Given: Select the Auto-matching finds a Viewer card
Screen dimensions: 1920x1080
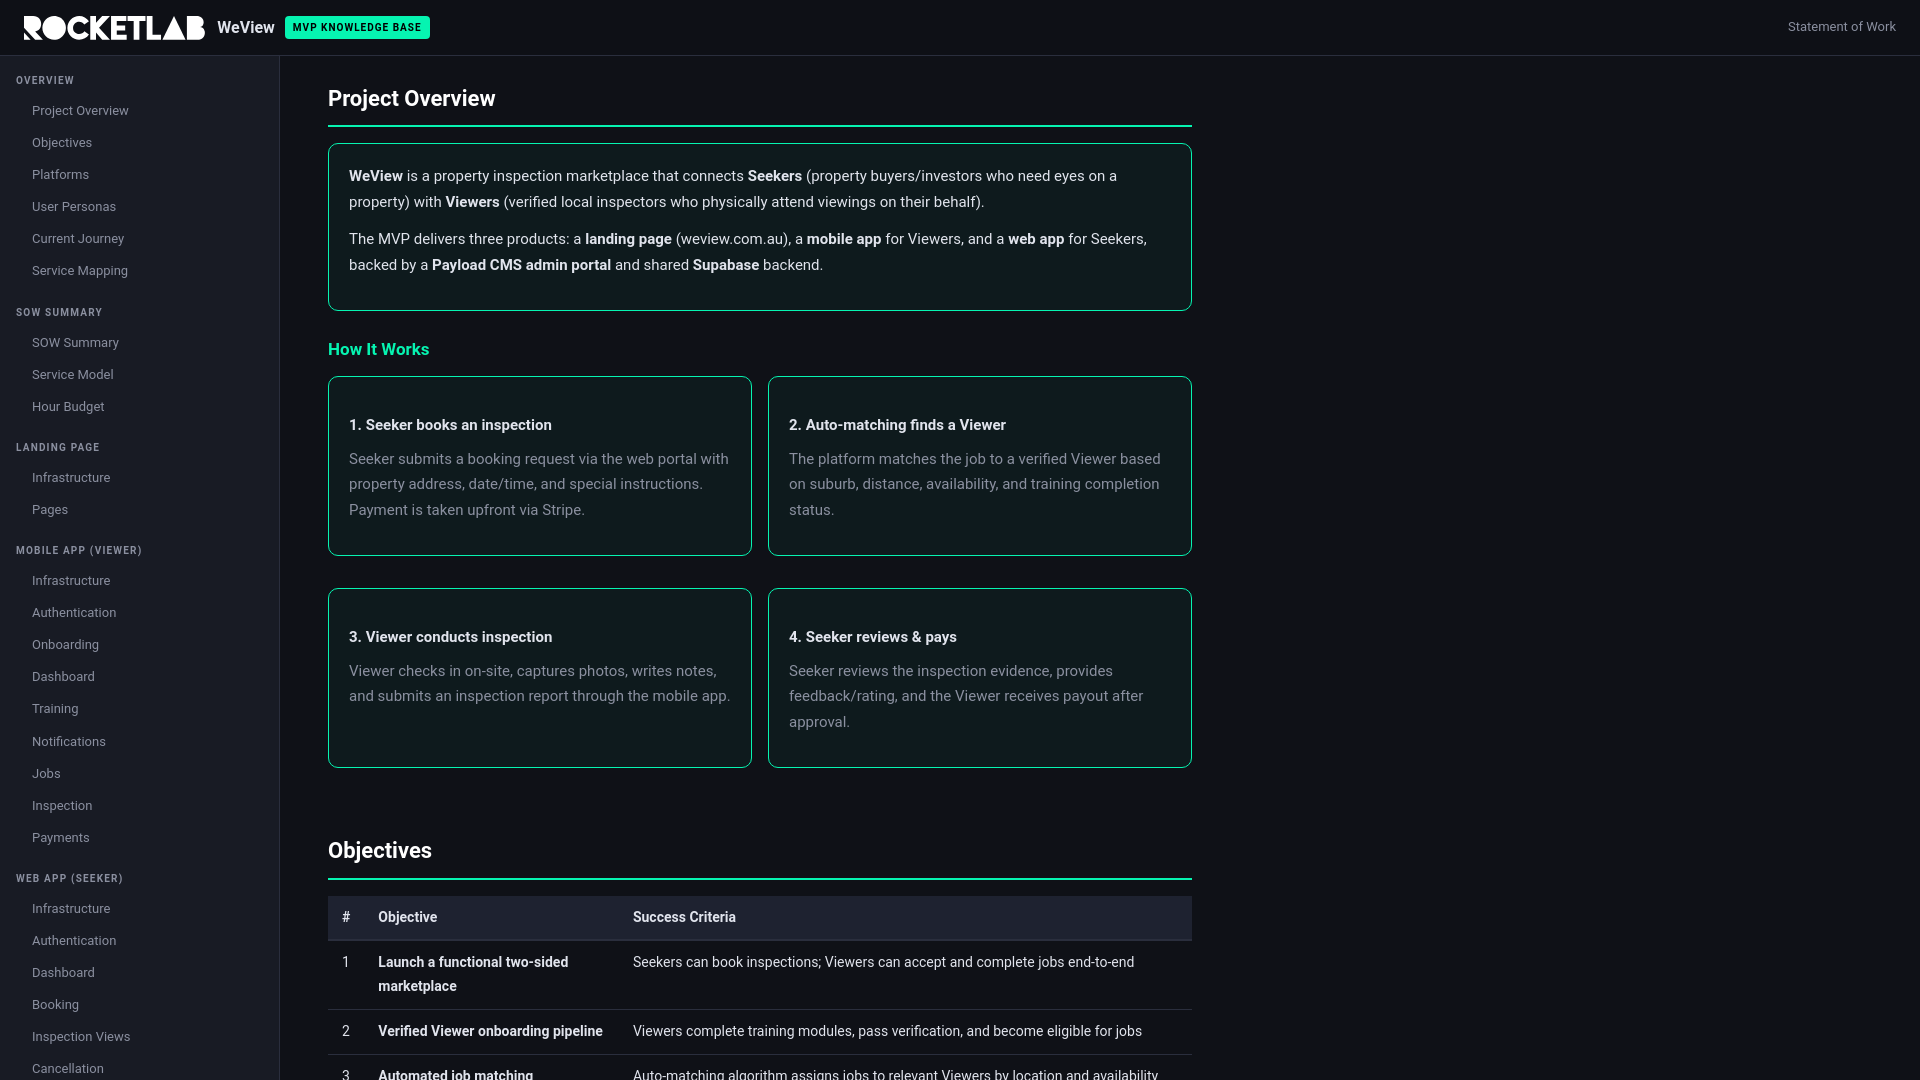Looking at the screenshot, I should click(980, 466).
